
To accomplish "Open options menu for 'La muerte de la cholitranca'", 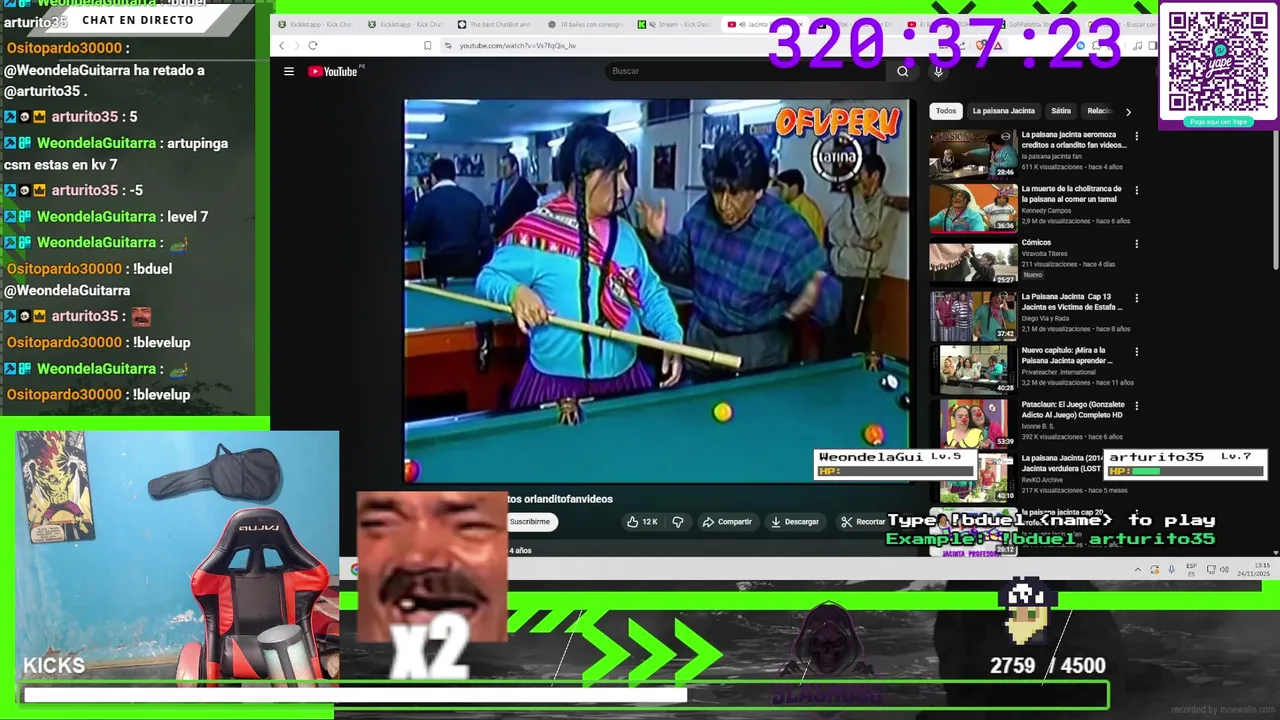I will (1136, 190).
